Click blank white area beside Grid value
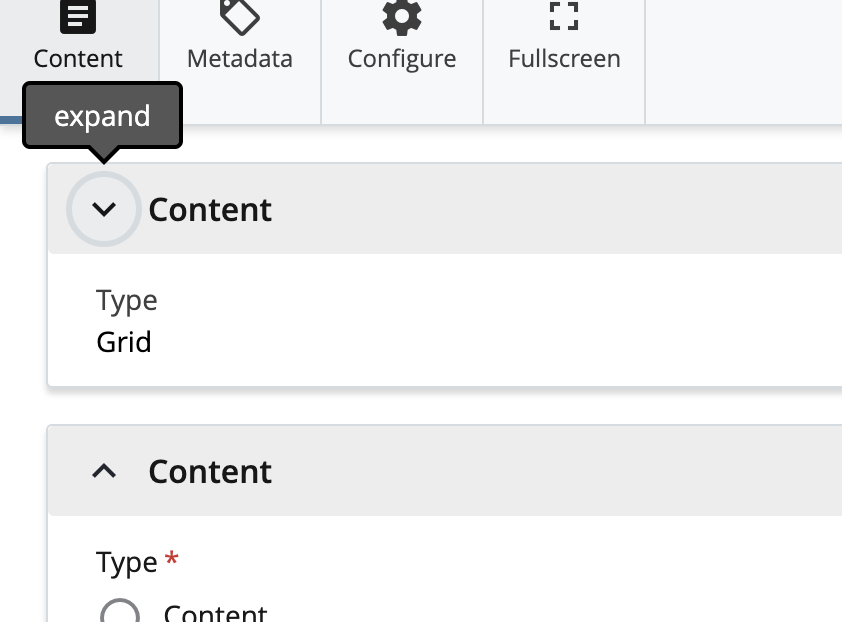The image size is (842, 622). pos(483,342)
